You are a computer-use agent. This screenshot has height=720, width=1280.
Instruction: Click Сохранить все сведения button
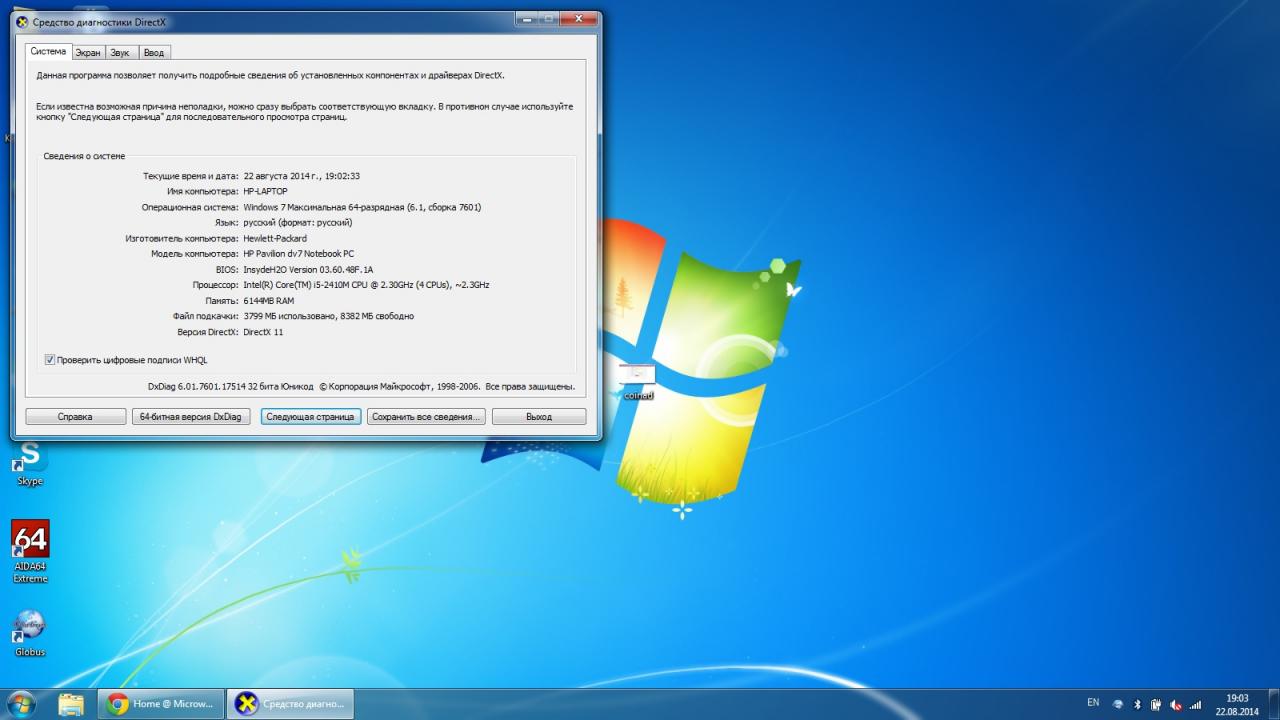click(x=426, y=417)
